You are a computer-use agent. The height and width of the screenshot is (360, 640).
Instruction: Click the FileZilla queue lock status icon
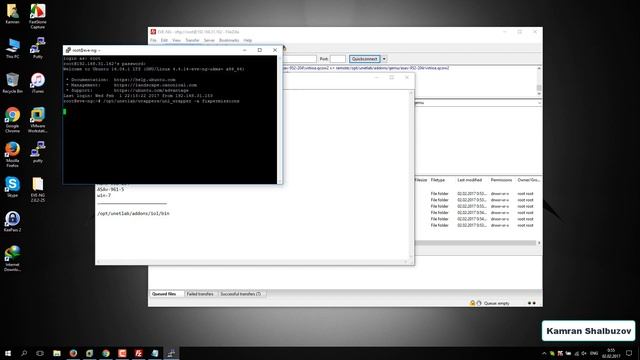coord(472,303)
